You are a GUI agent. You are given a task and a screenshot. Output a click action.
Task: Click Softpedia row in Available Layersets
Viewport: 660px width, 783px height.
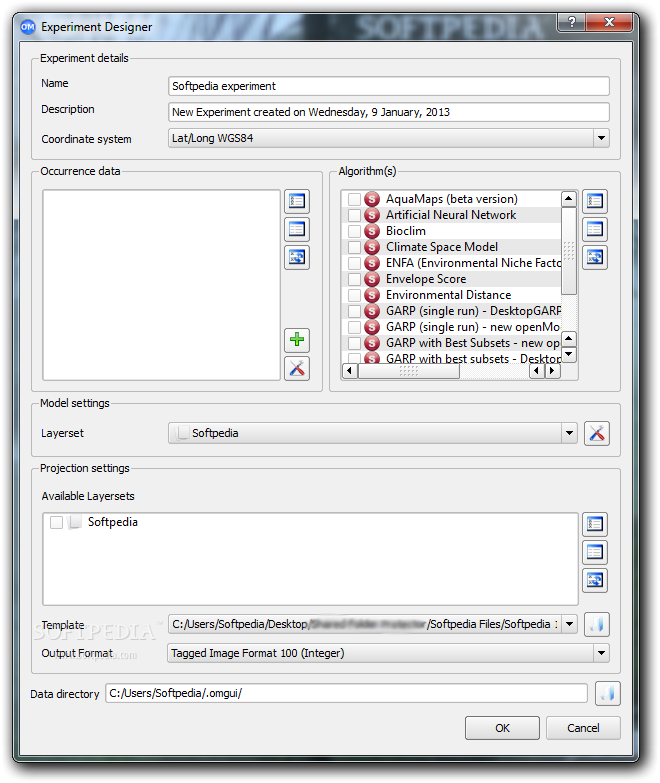point(310,522)
